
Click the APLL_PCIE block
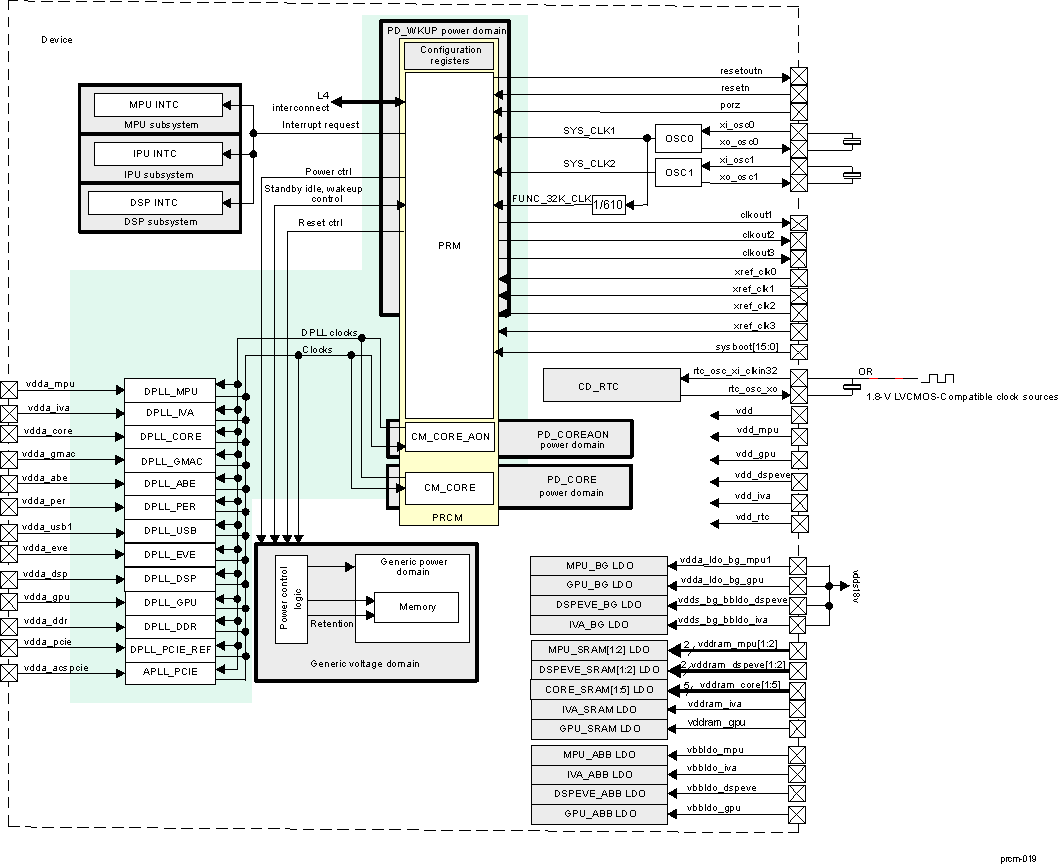[172, 673]
